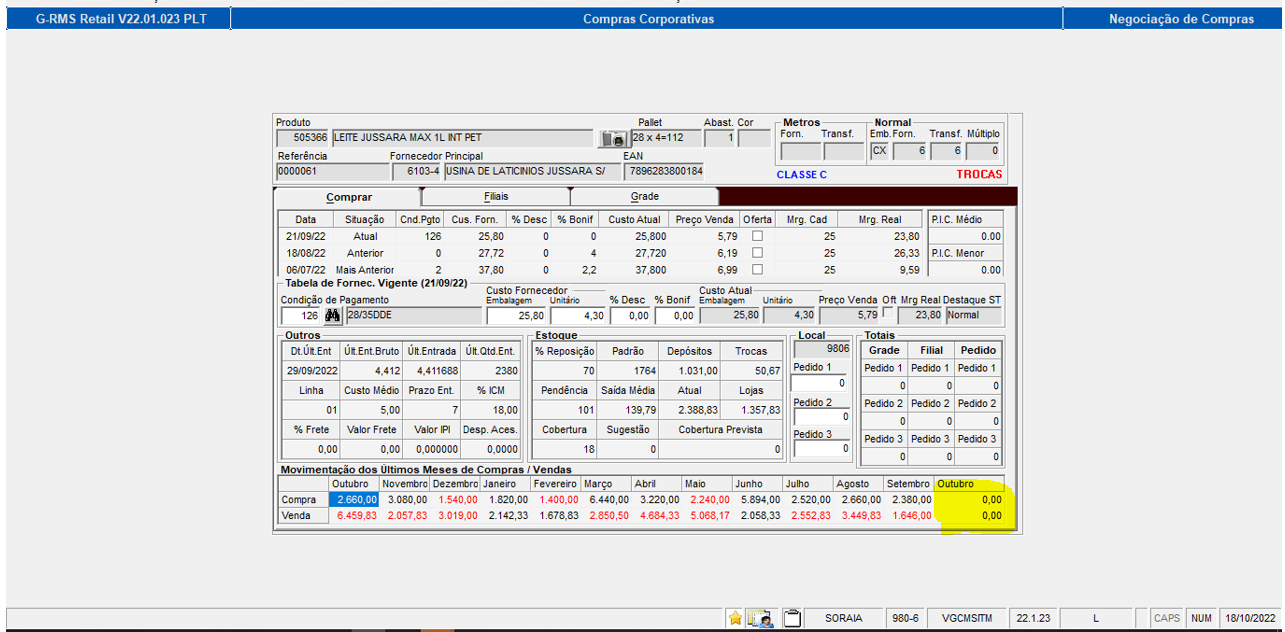Click Depósitos value 1.031,00

click(x=690, y=370)
